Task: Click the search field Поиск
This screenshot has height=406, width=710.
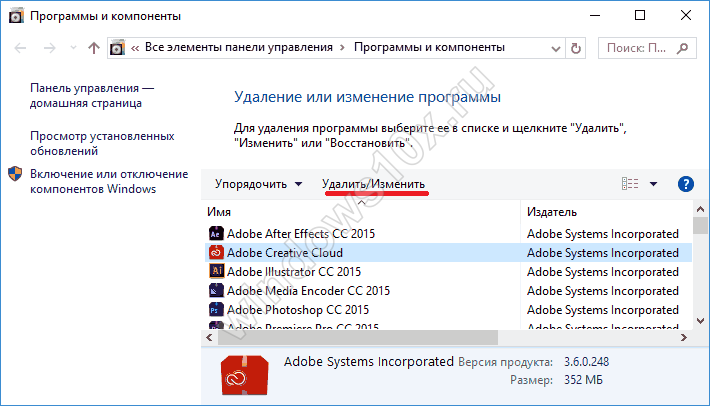Action: pyautogui.click(x=647, y=48)
